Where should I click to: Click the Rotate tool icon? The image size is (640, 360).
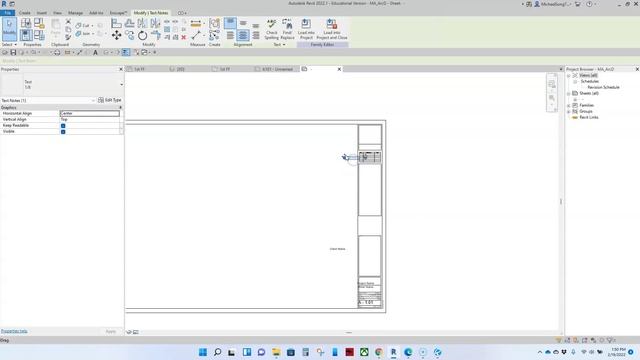pyautogui.click(x=142, y=36)
